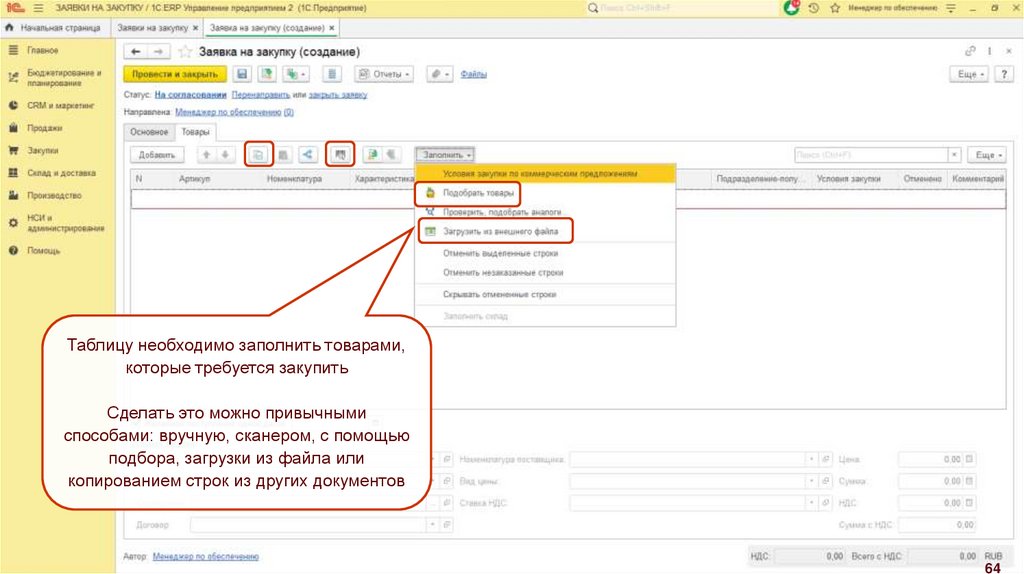Click the move row up arrow
Image resolution: width=1024 pixels, height=574 pixels.
pyautogui.click(x=206, y=155)
